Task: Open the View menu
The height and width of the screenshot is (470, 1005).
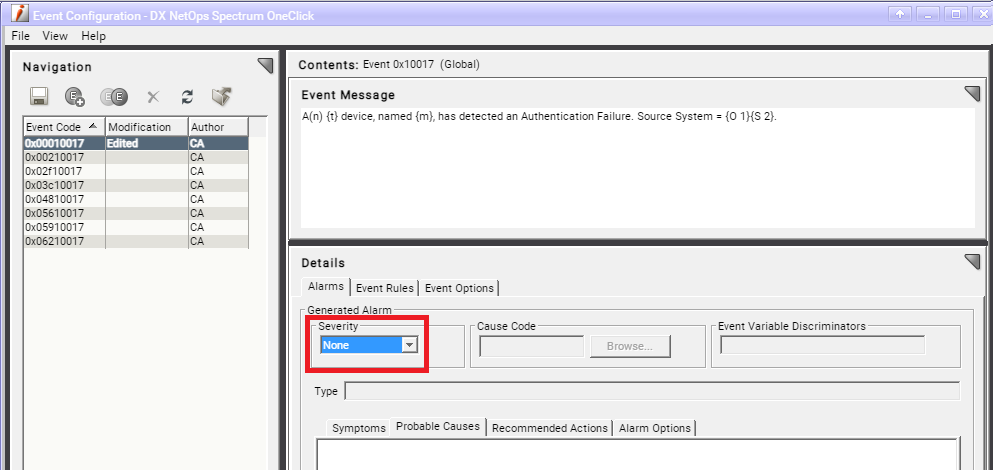Action: point(55,36)
